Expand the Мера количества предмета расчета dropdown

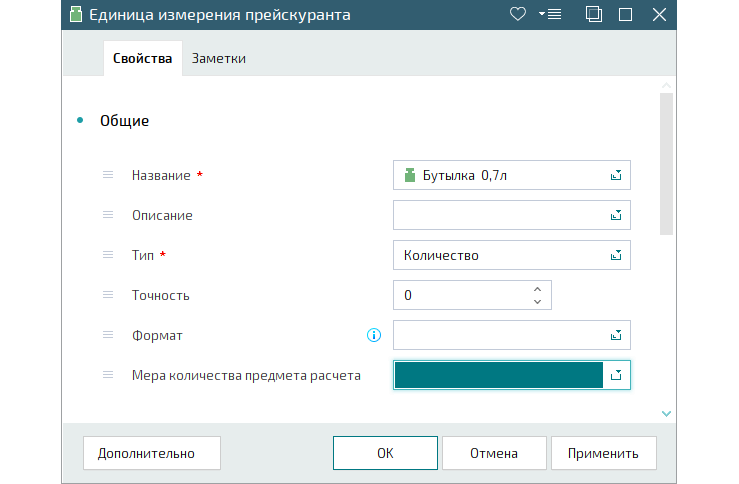point(616,375)
